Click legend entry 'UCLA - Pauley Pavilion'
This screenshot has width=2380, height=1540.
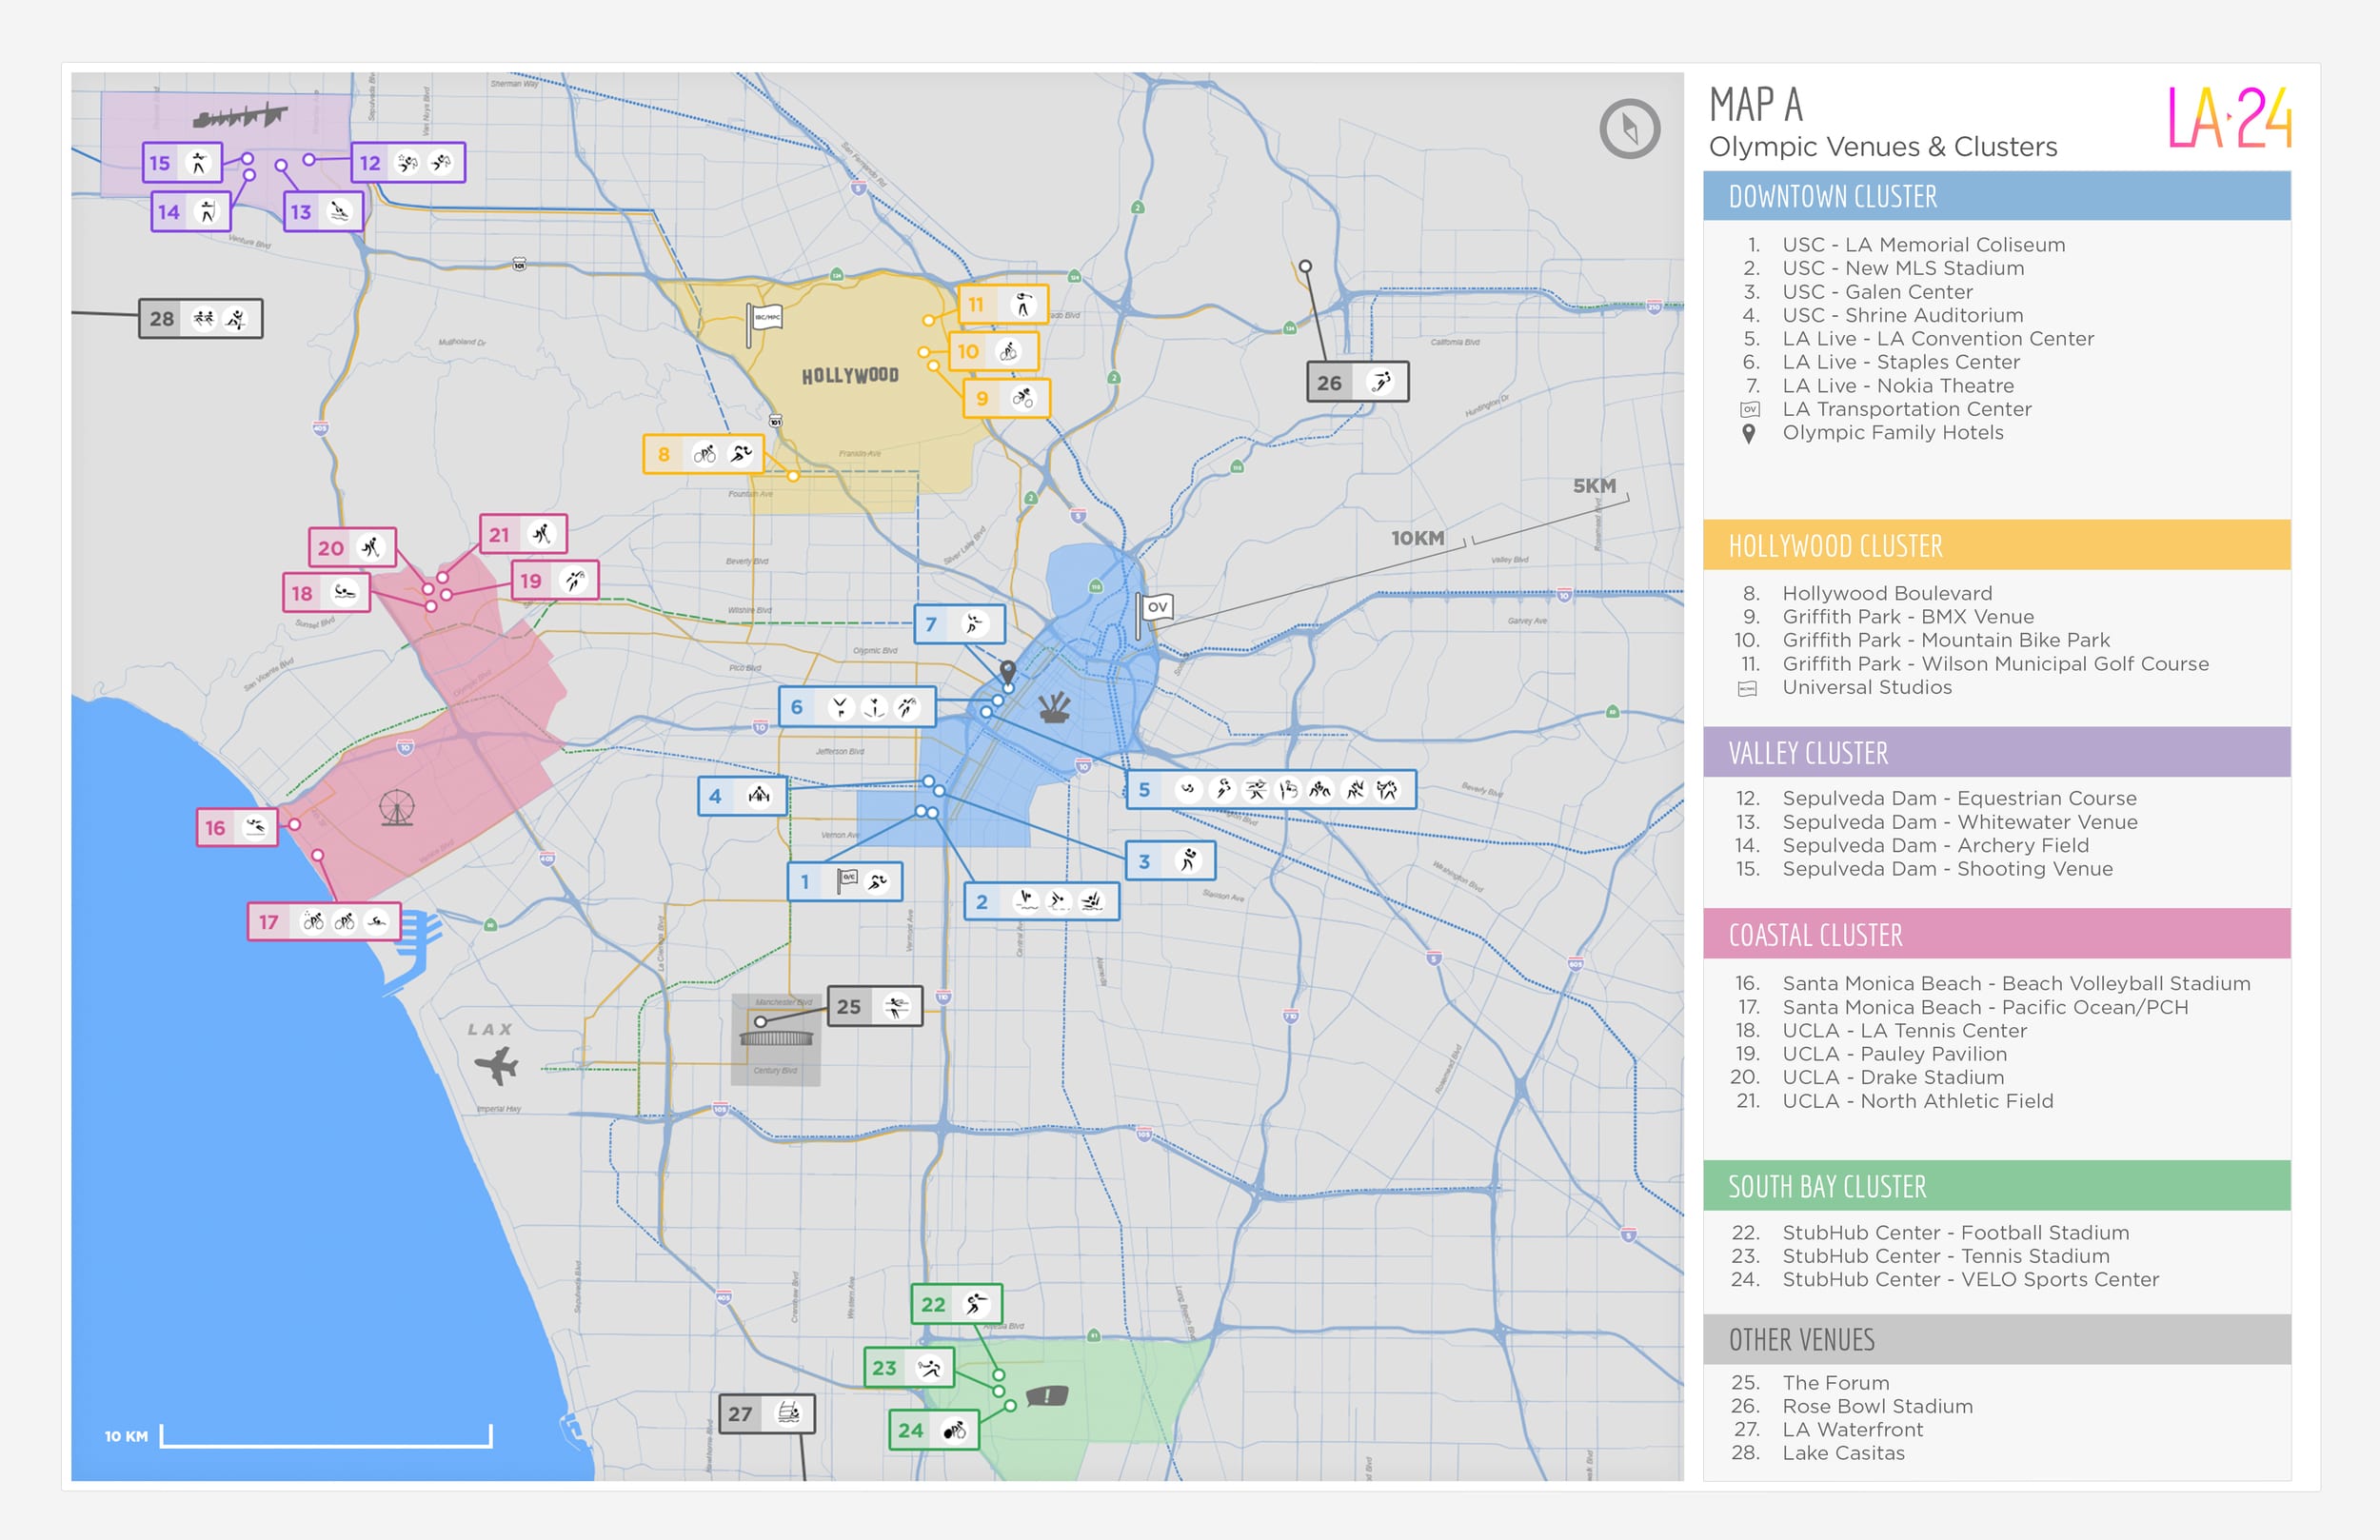tap(1894, 1054)
